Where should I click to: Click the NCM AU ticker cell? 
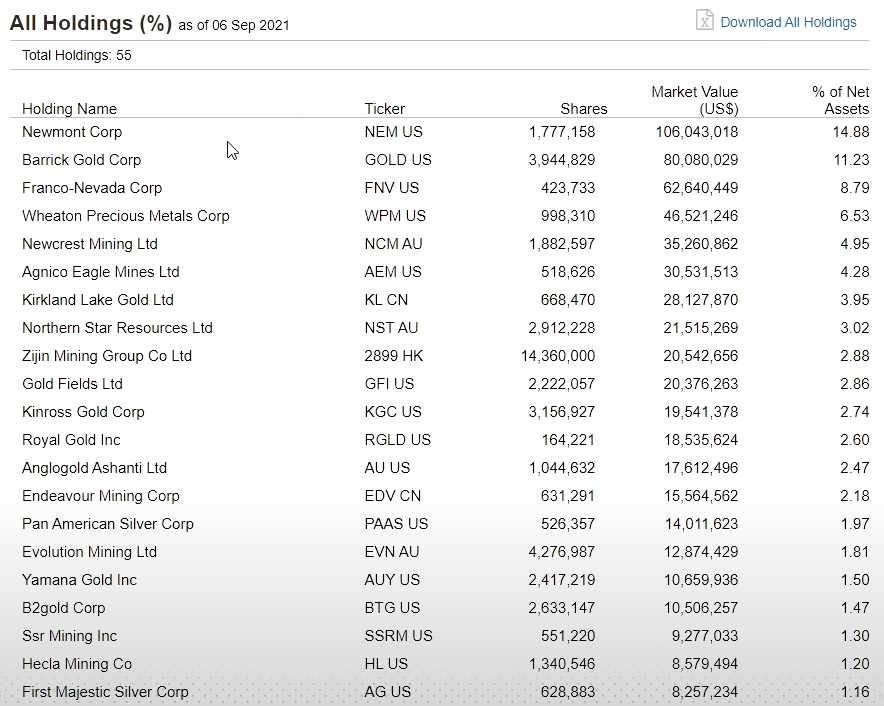point(394,244)
